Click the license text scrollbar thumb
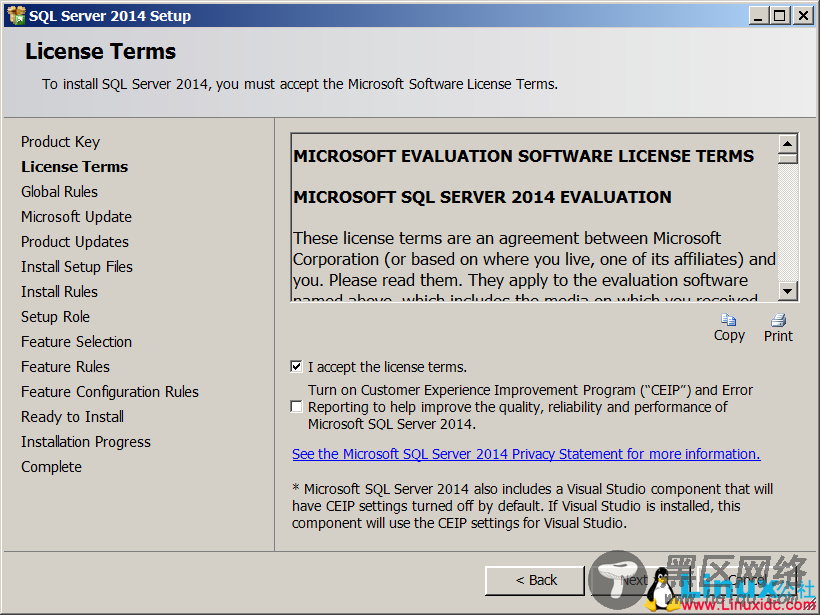The height and width of the screenshot is (615, 820). click(x=788, y=158)
